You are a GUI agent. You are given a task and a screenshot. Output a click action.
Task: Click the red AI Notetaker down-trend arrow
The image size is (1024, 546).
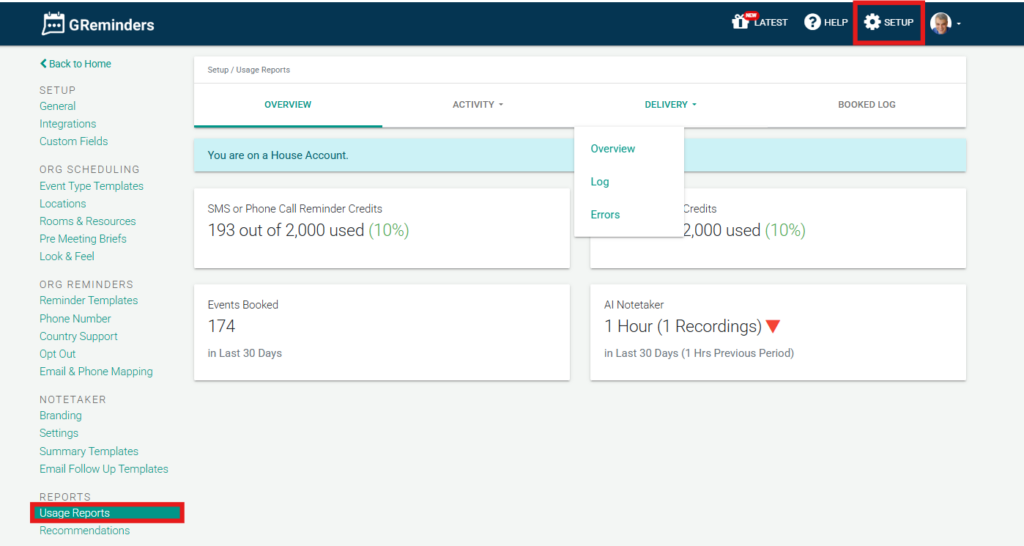(x=771, y=327)
